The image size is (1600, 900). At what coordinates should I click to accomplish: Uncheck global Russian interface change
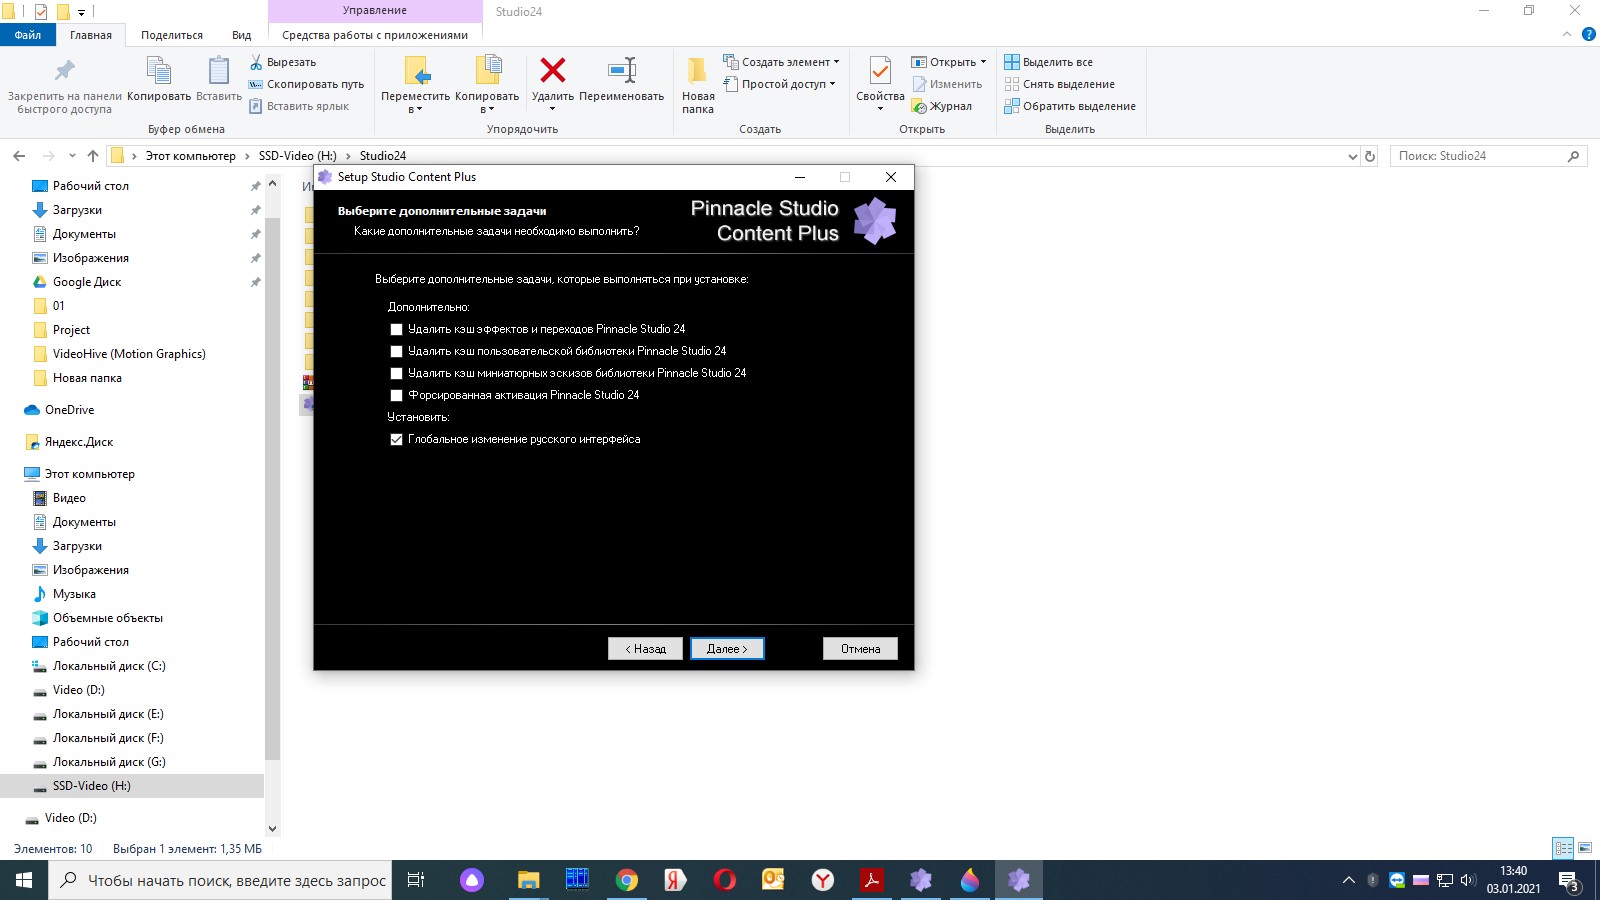(396, 439)
